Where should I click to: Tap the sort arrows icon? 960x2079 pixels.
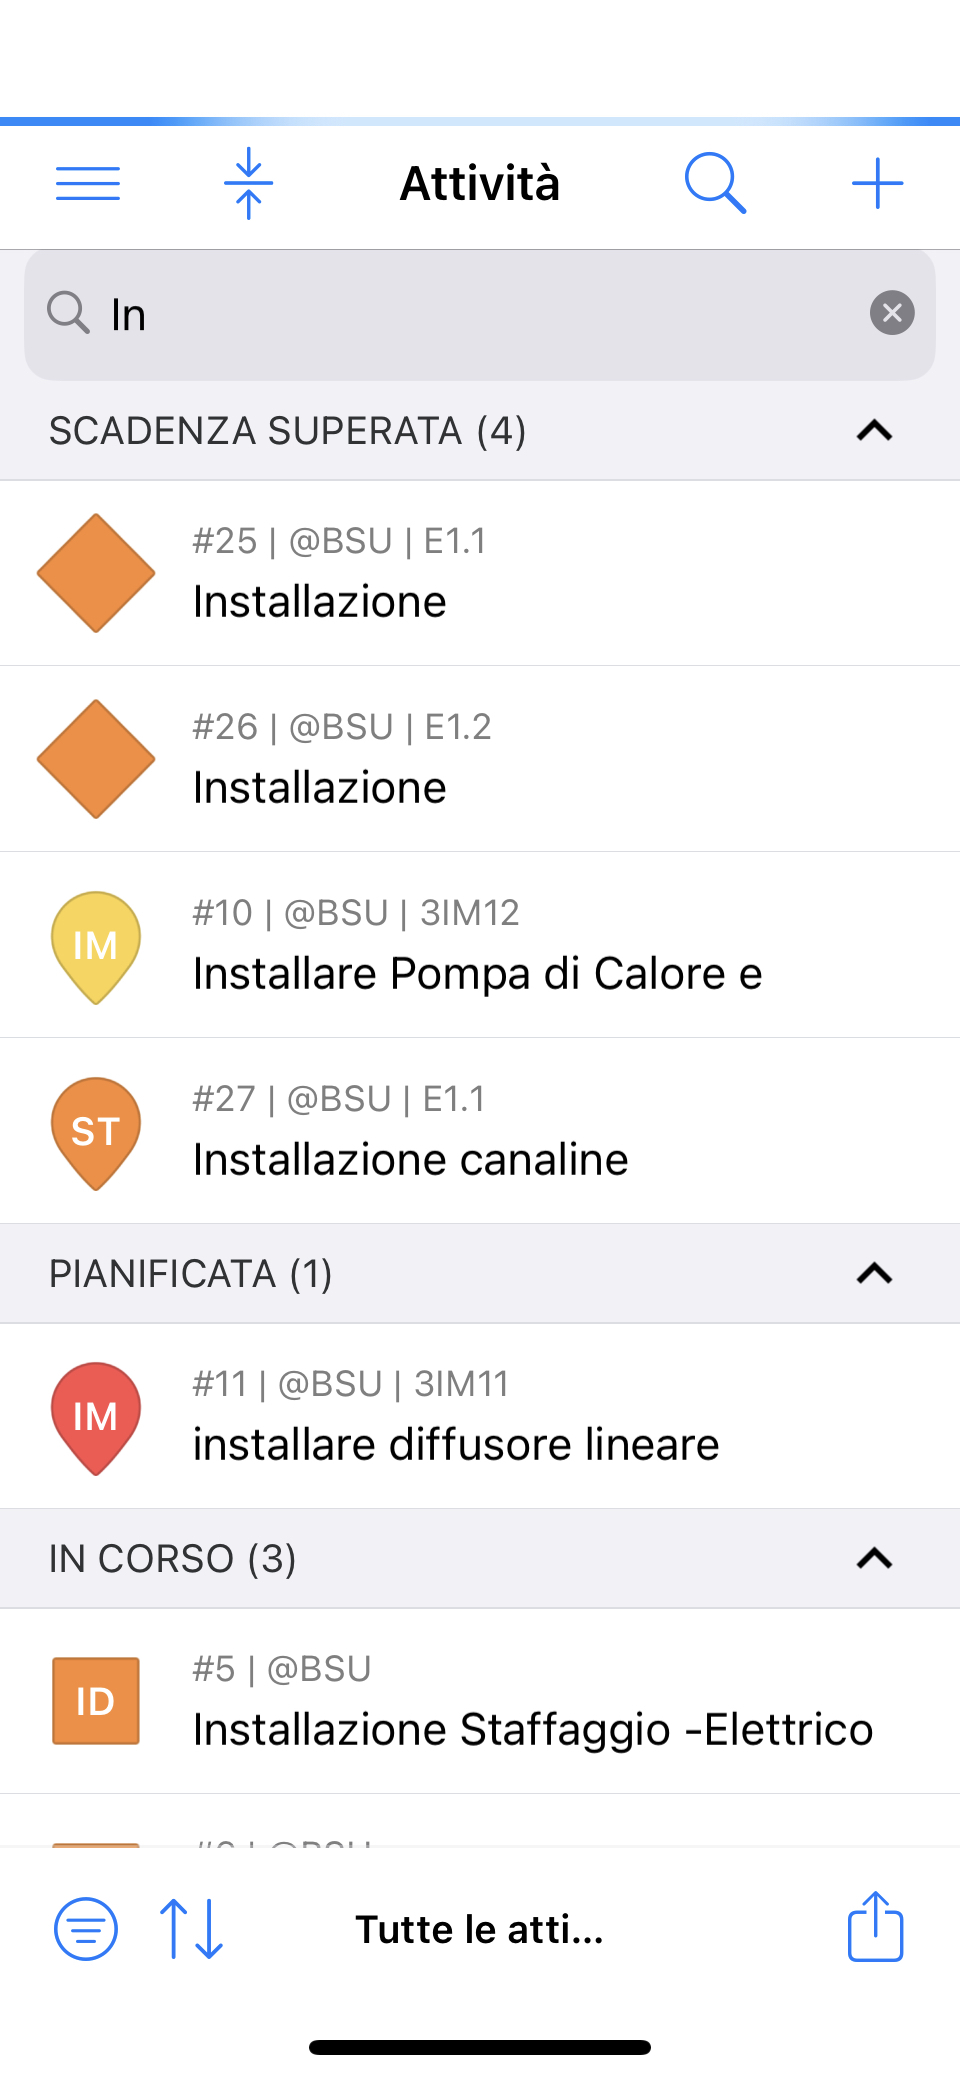pos(191,1929)
